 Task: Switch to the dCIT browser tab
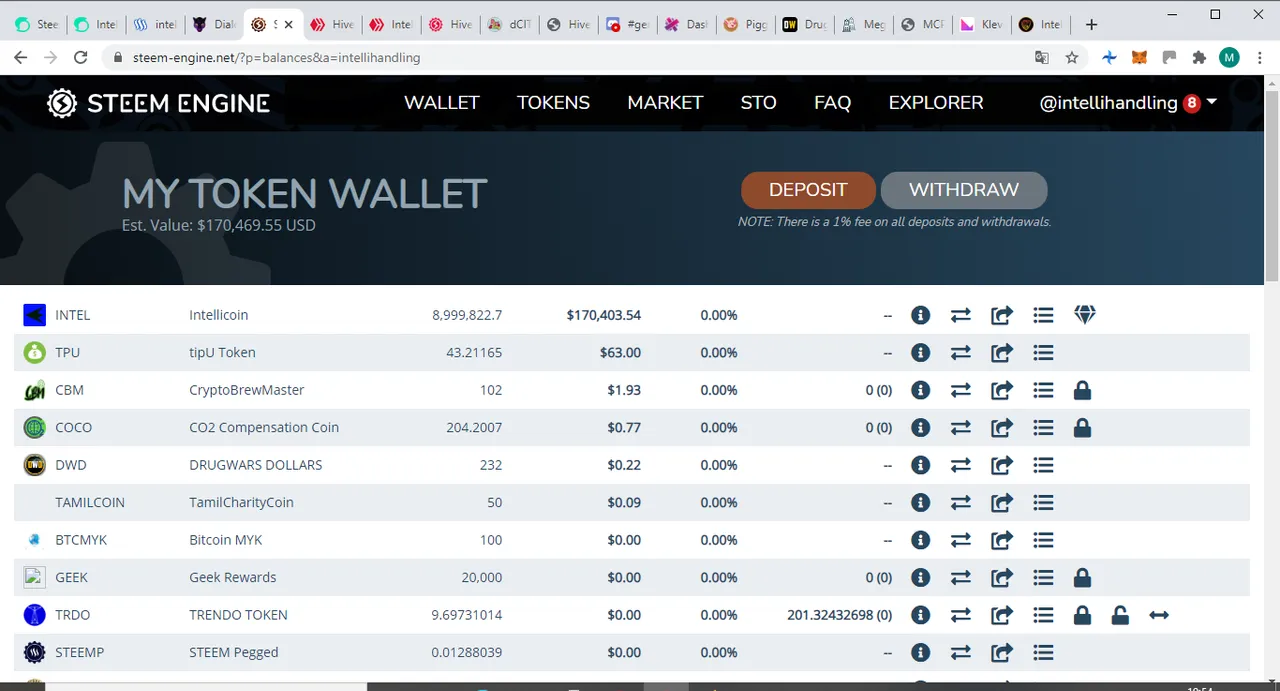509,24
